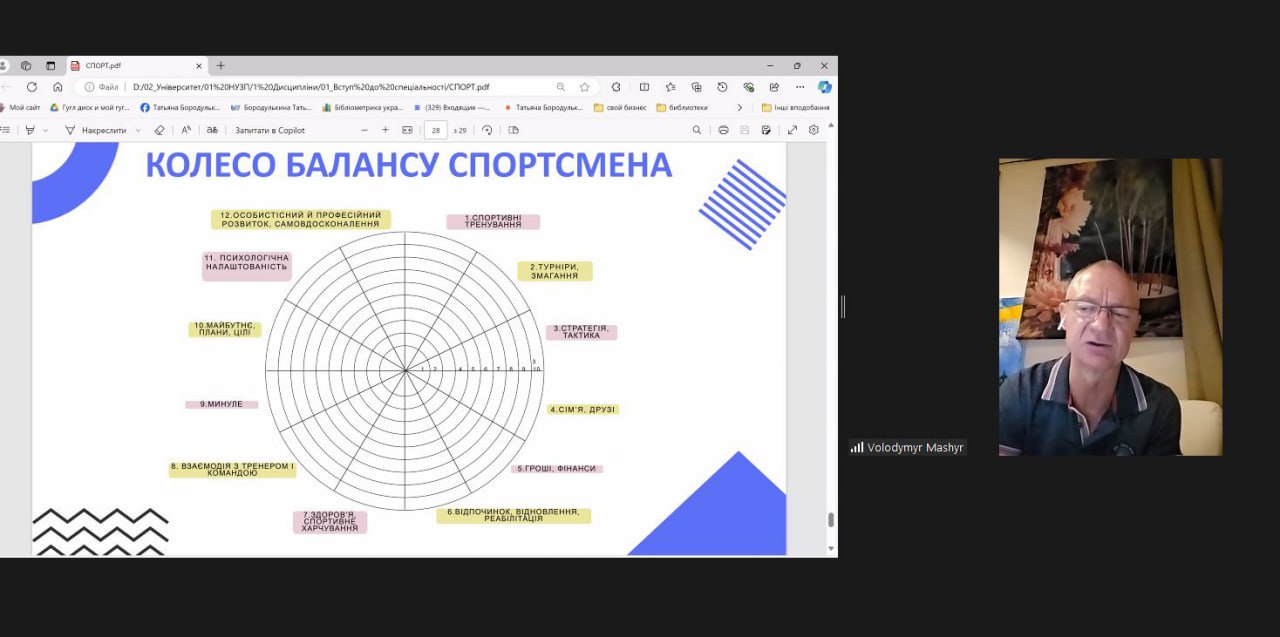The image size is (1280, 637).
Task: Expand the highlight tool color dropdown
Action: click(x=45, y=130)
